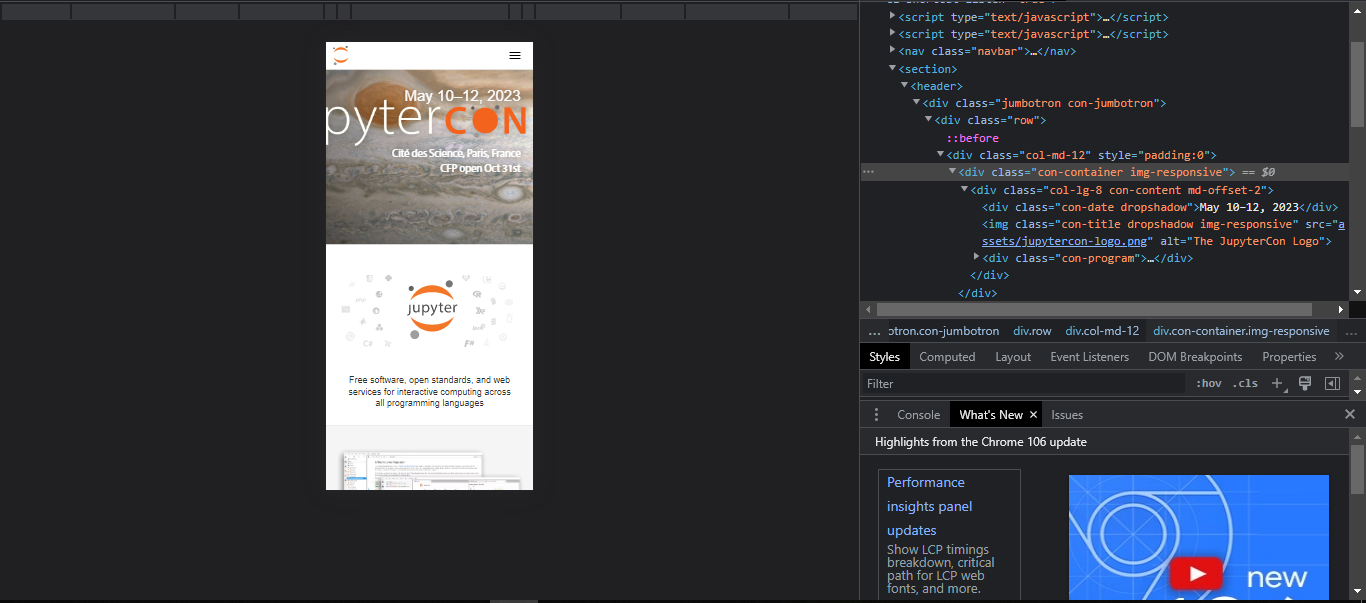Screen dimensions: 1366x603
Task: Click the left breadcrumb overflow ellipsis
Action: pyautogui.click(x=874, y=331)
